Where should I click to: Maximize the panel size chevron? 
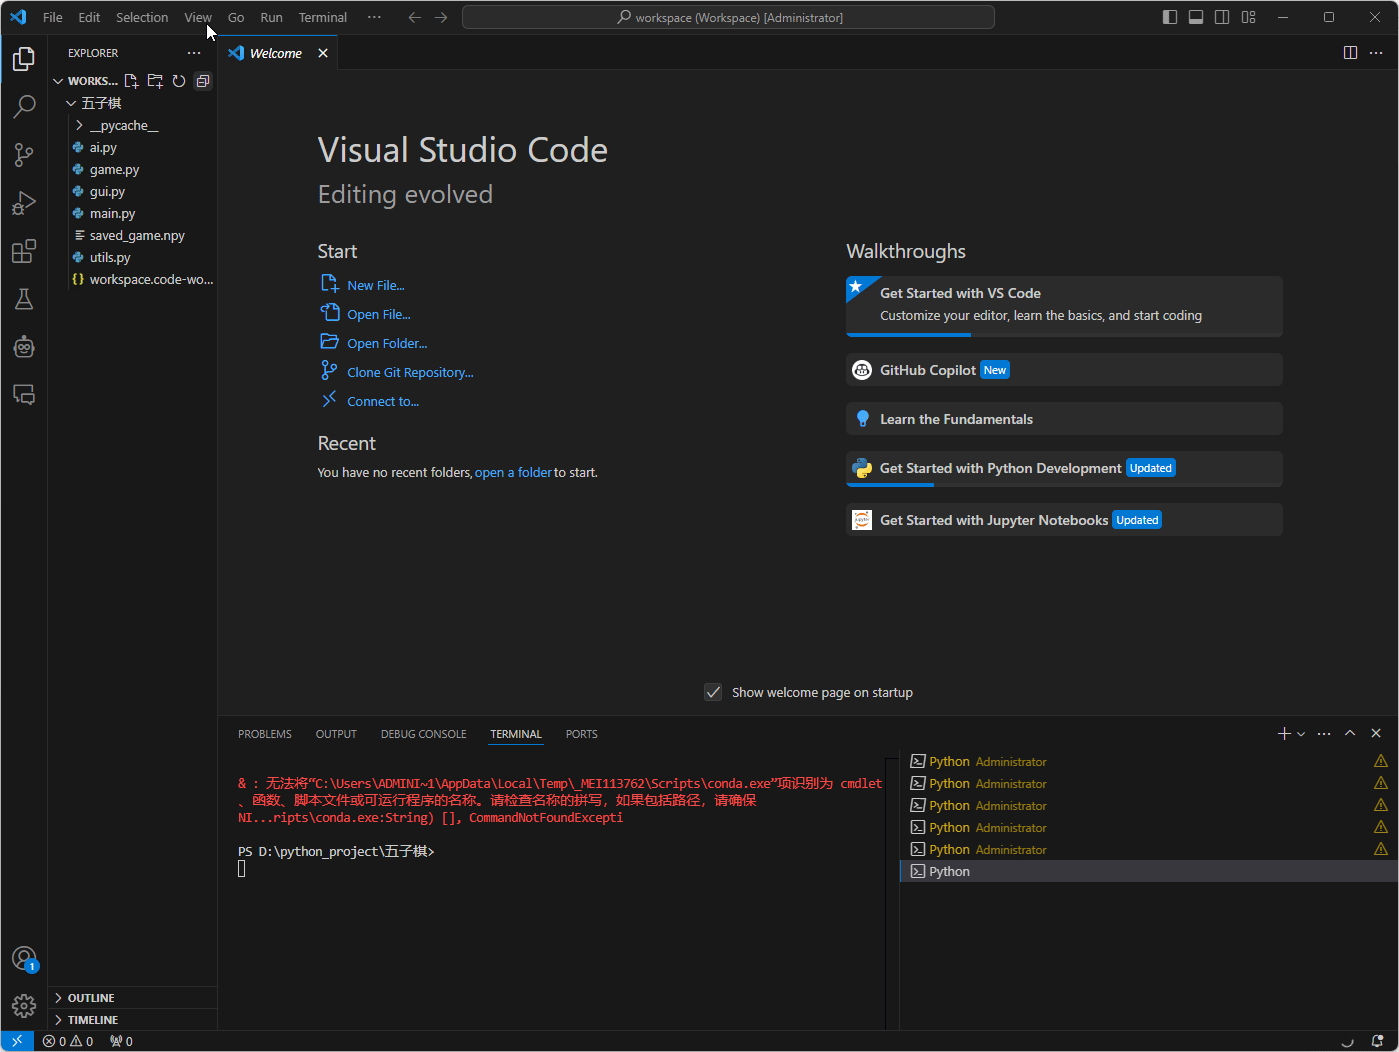1350,734
